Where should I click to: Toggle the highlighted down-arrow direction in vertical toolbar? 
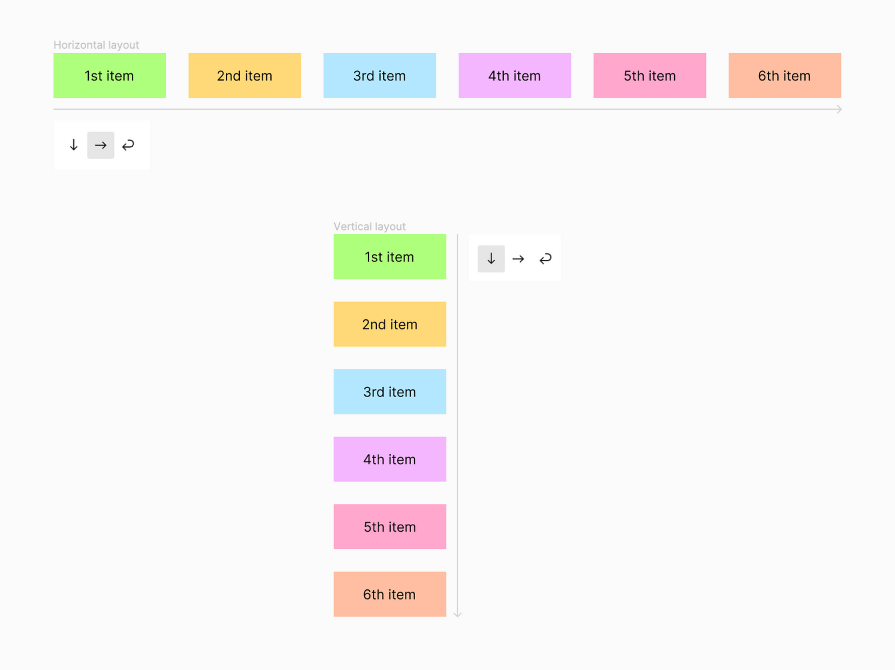pos(491,258)
